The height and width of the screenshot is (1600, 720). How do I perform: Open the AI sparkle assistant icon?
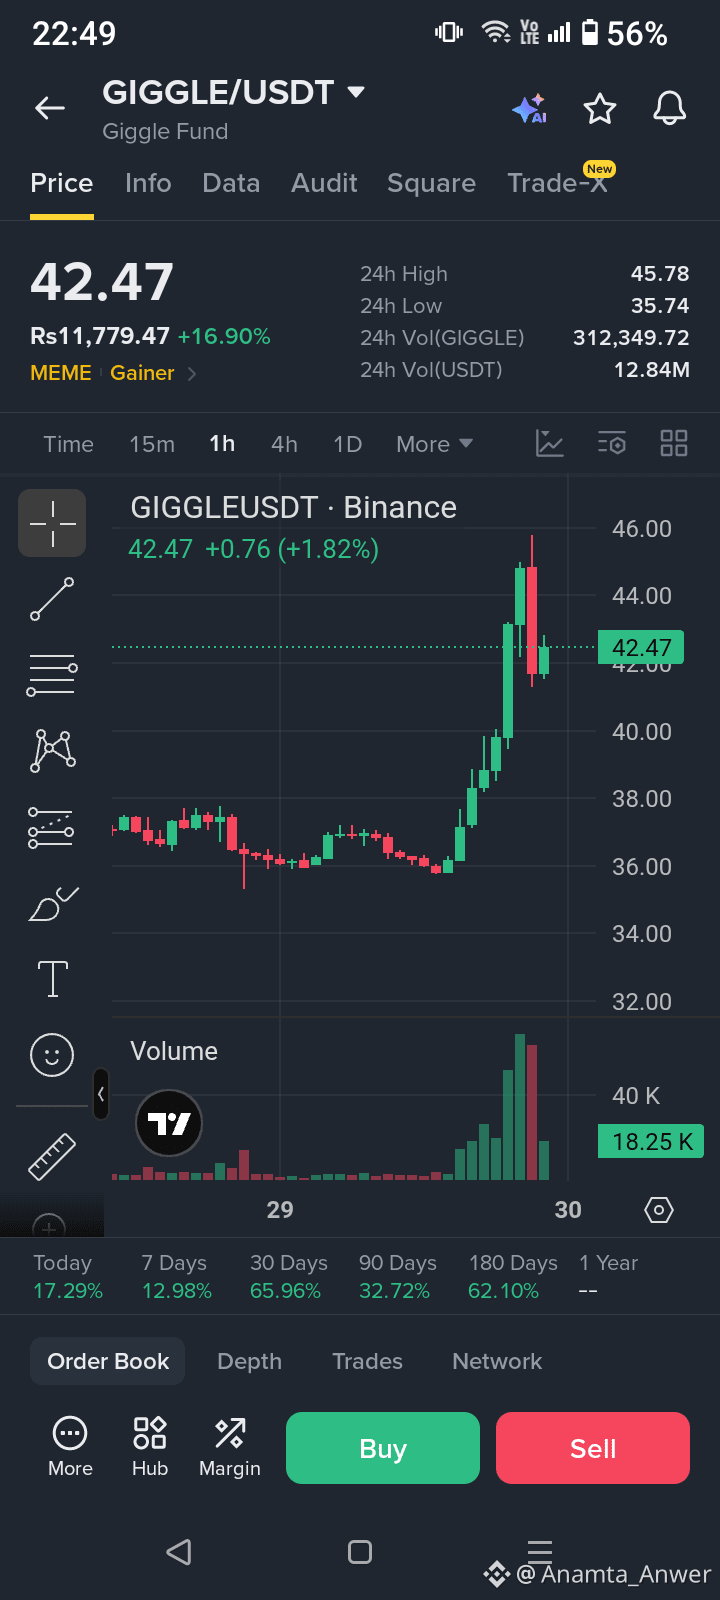pyautogui.click(x=529, y=108)
